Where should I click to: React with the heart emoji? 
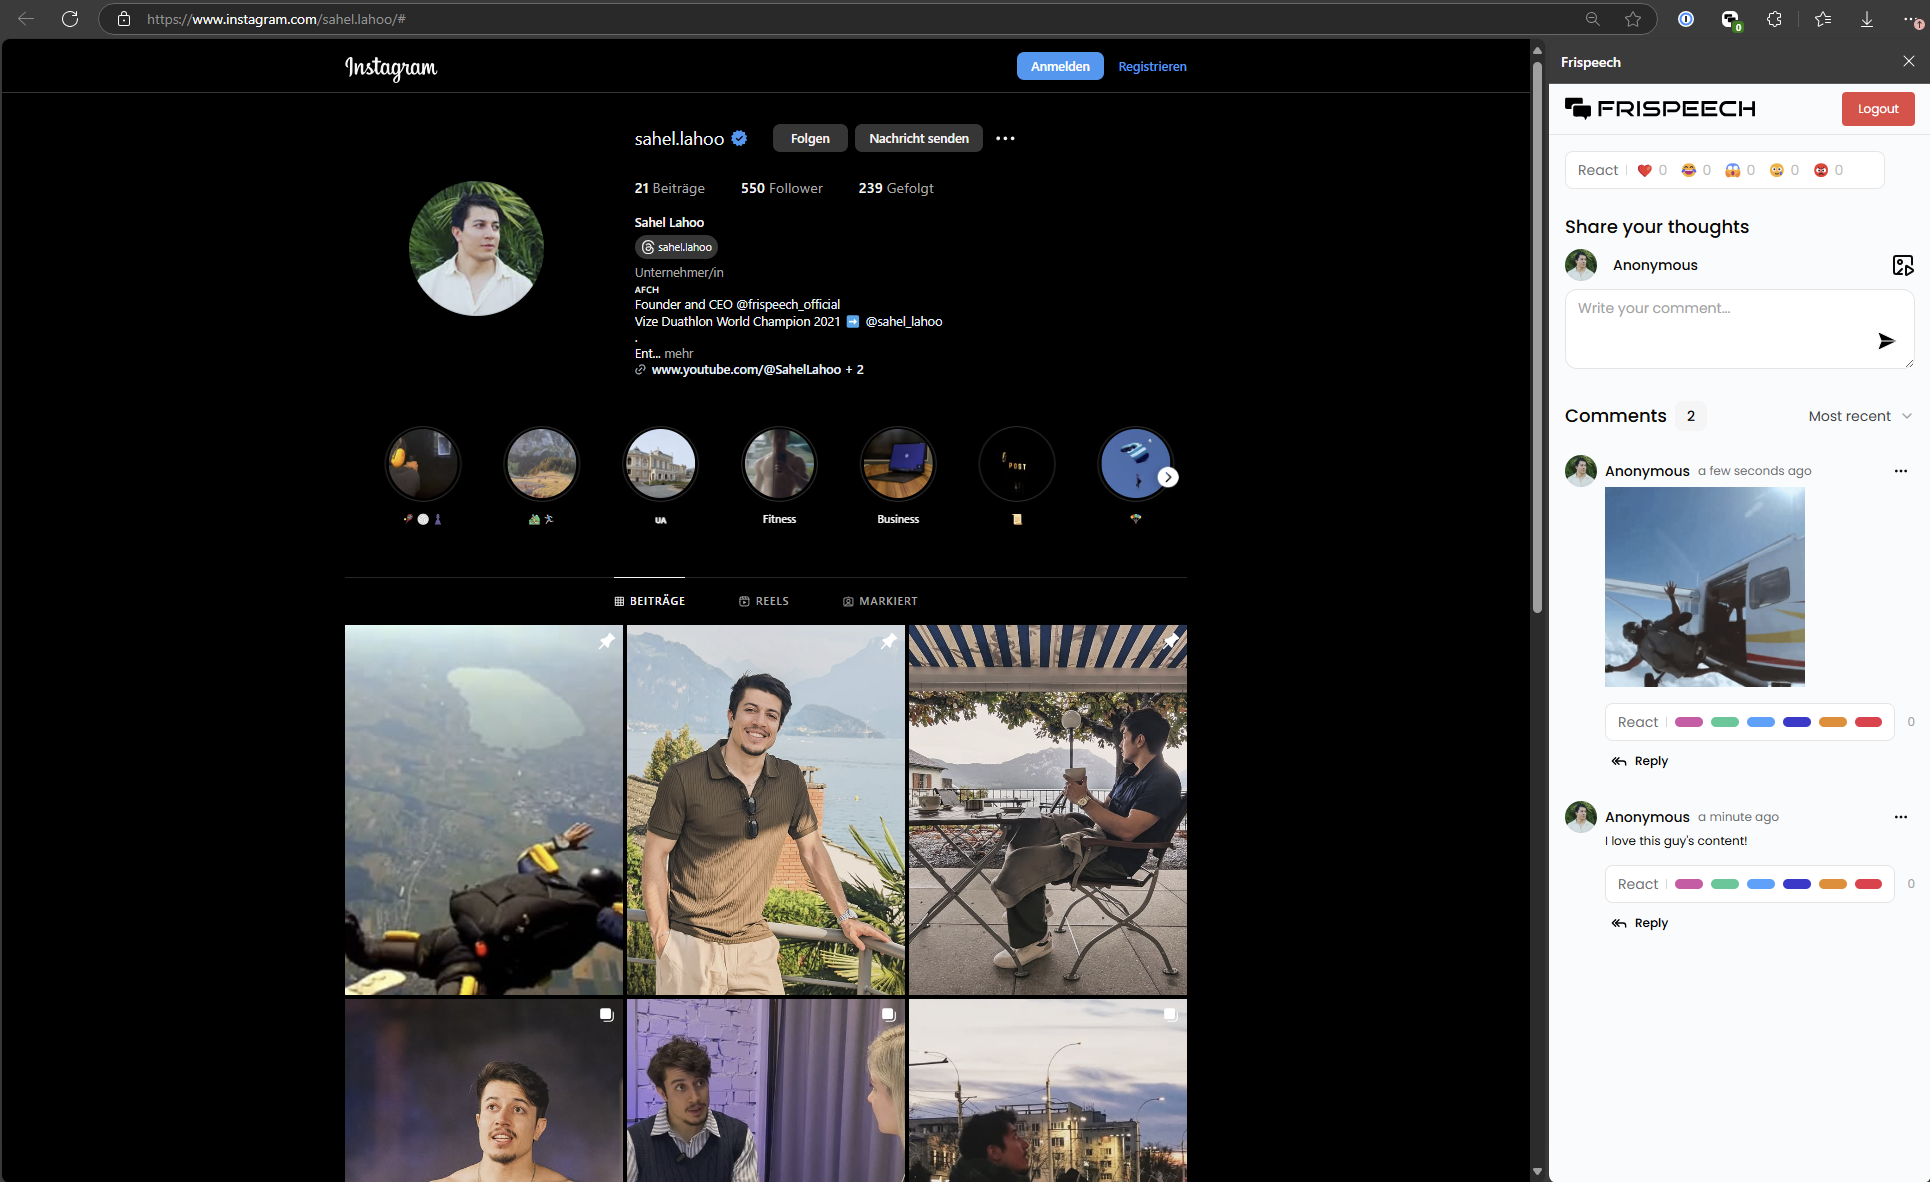point(1645,170)
